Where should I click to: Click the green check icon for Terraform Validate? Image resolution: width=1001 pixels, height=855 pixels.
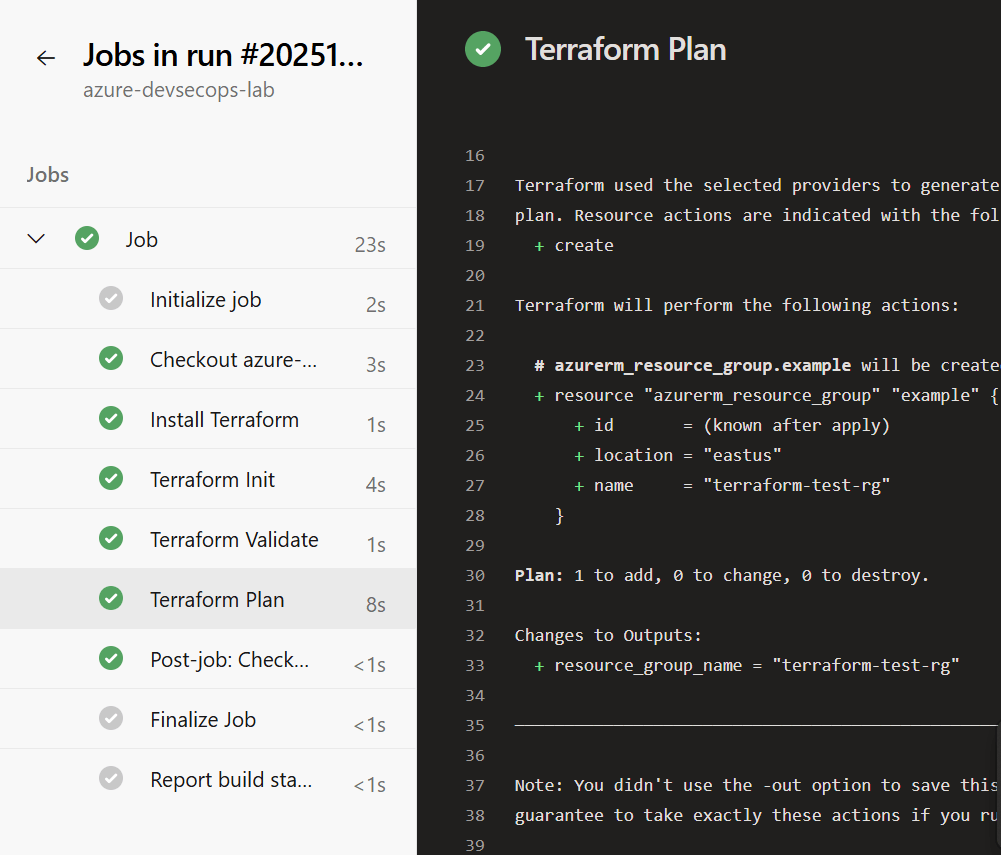[x=111, y=539]
